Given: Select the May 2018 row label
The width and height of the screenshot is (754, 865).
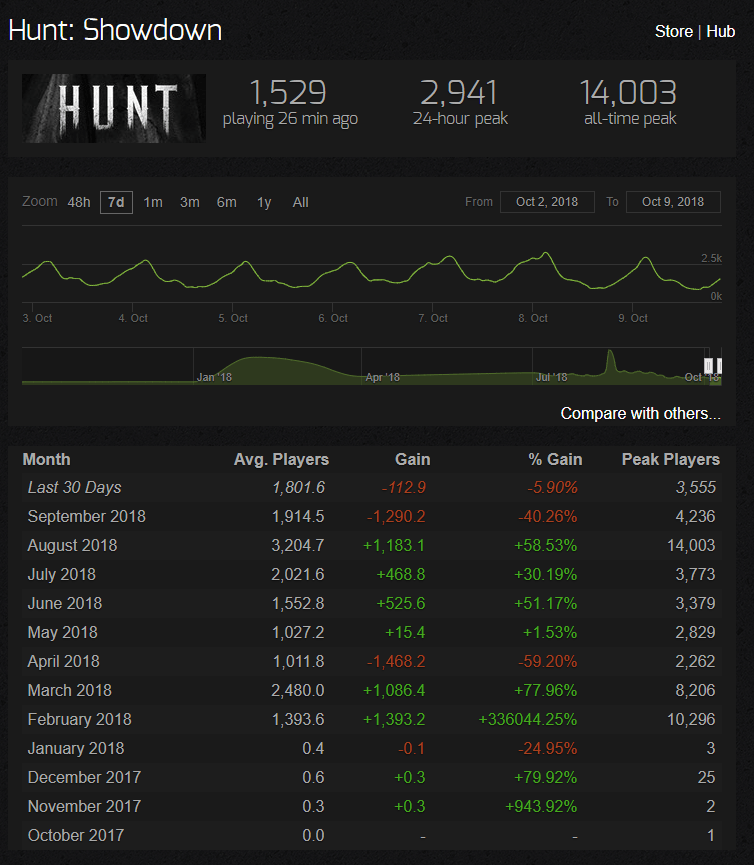Looking at the screenshot, I should click(62, 632).
